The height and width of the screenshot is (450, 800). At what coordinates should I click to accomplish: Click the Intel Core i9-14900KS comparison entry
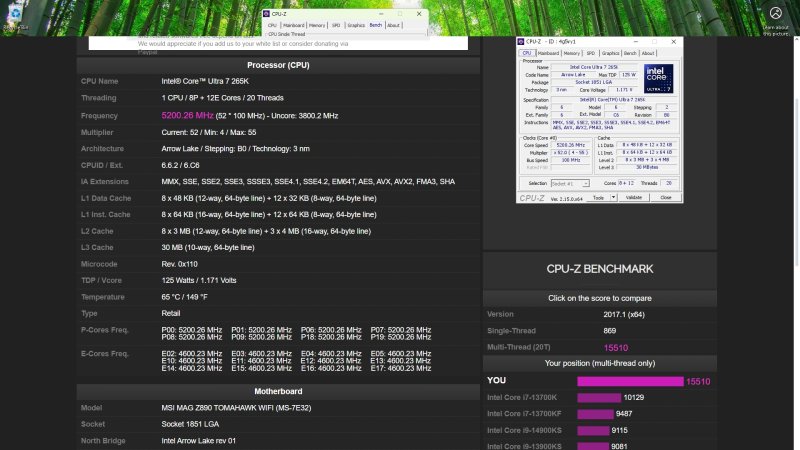pos(524,430)
